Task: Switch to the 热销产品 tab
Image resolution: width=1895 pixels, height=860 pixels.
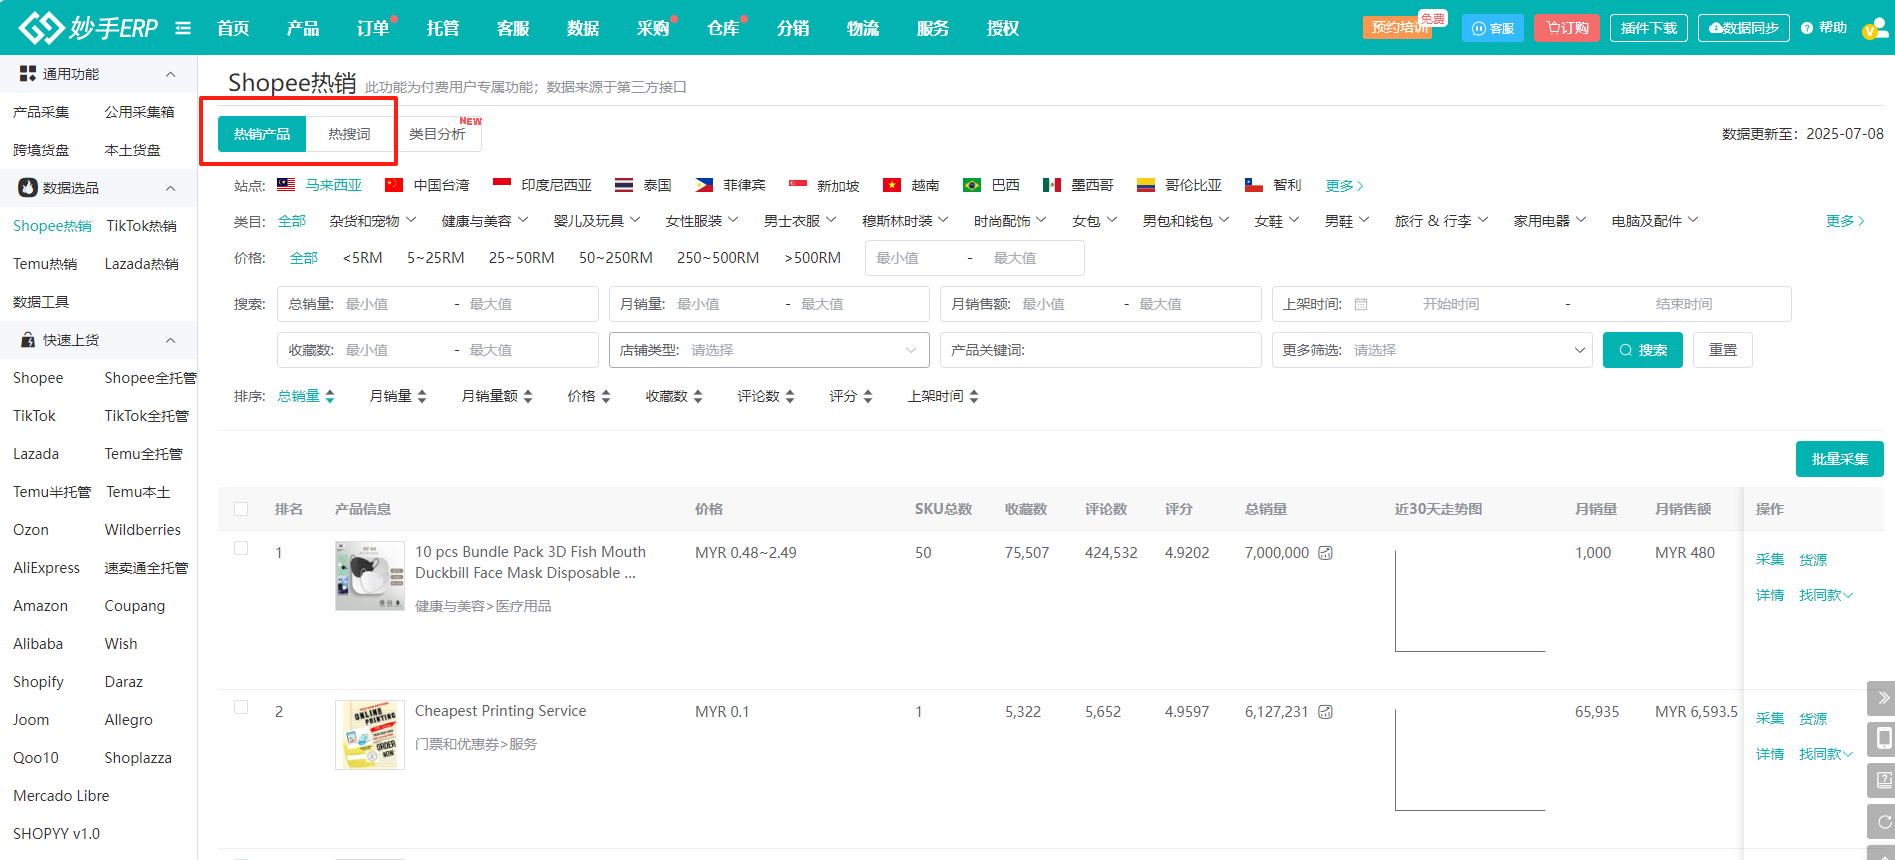Action: coord(262,134)
